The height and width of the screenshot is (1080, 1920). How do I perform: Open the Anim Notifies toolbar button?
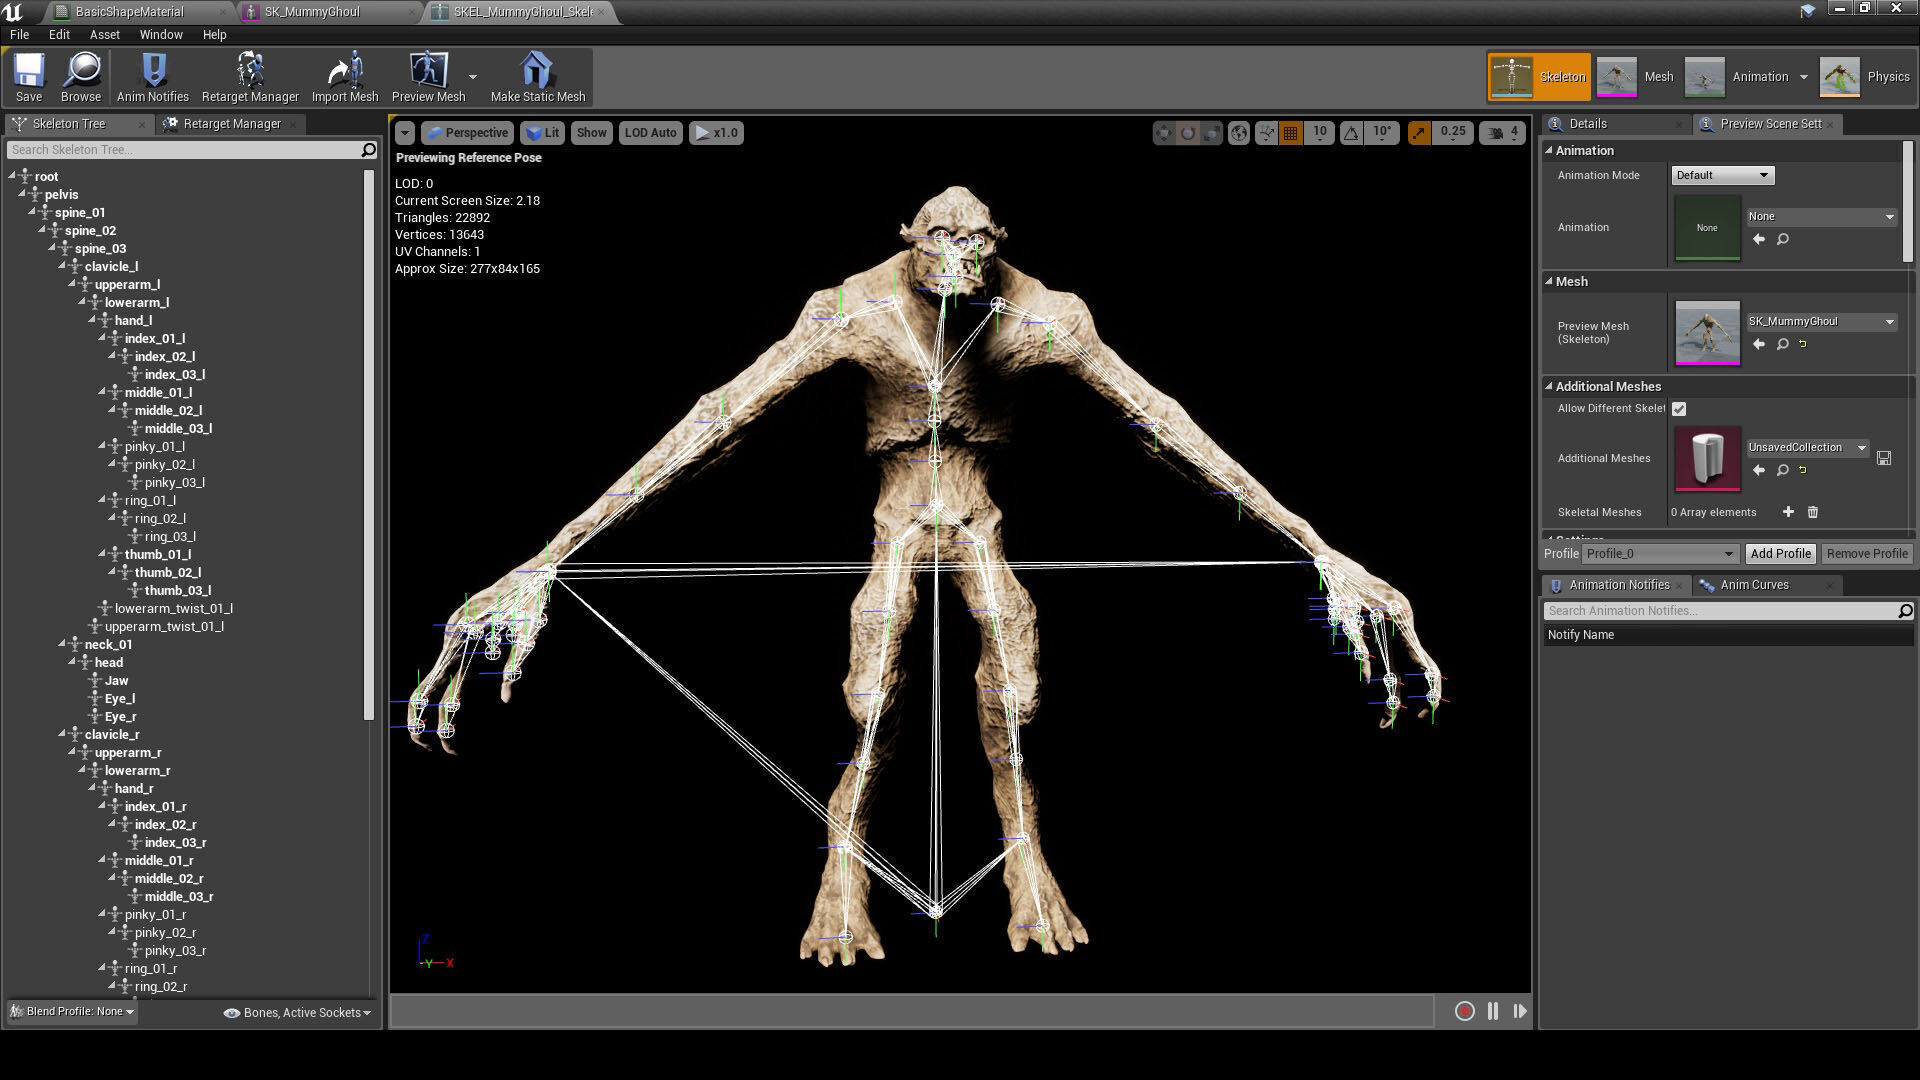click(x=152, y=77)
